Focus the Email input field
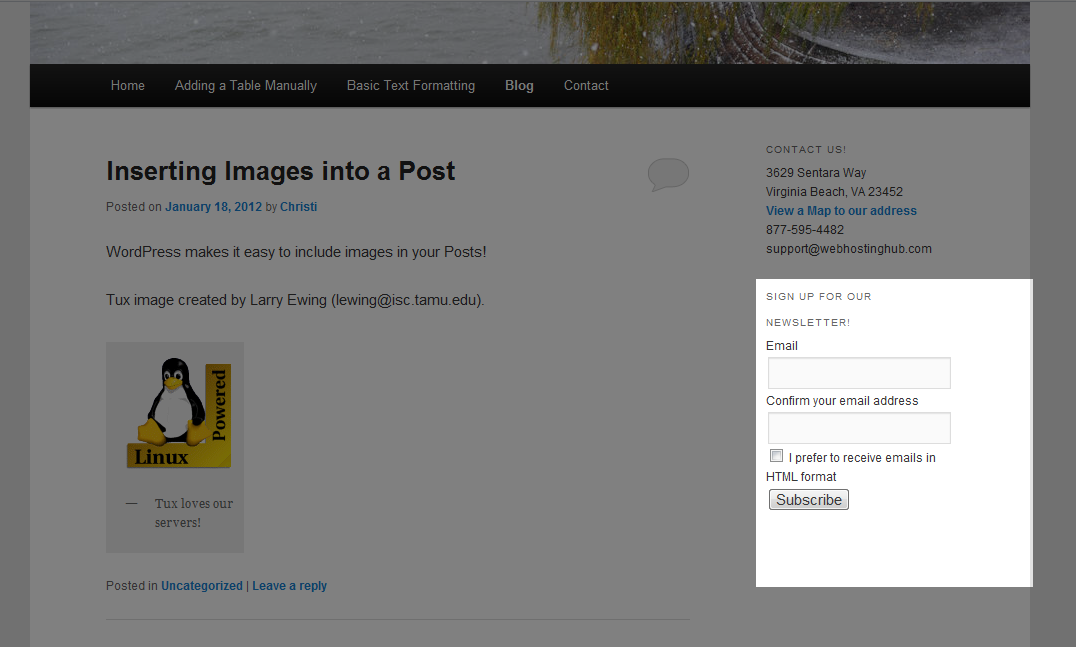Image resolution: width=1076 pixels, height=647 pixels. [859, 373]
